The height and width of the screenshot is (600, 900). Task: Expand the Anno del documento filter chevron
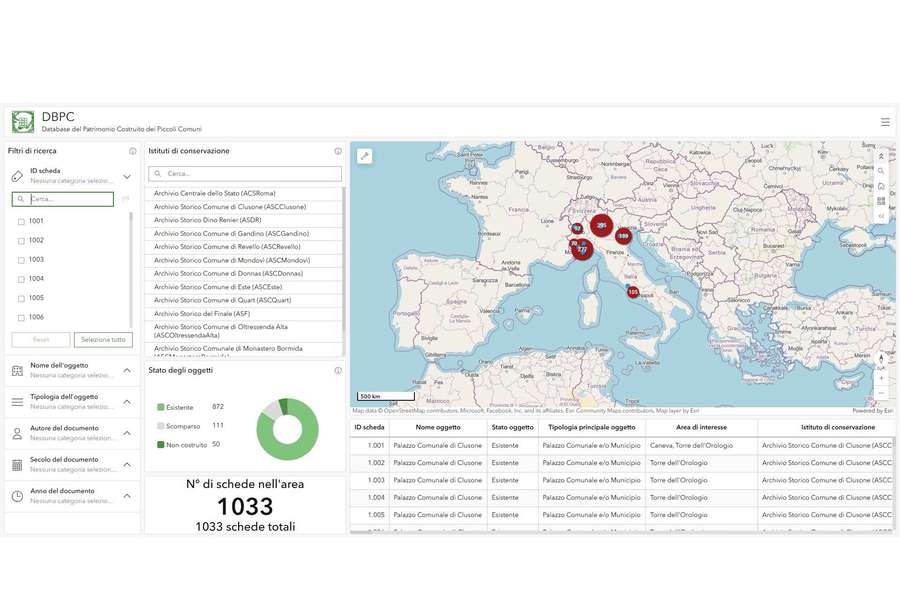coord(127,496)
